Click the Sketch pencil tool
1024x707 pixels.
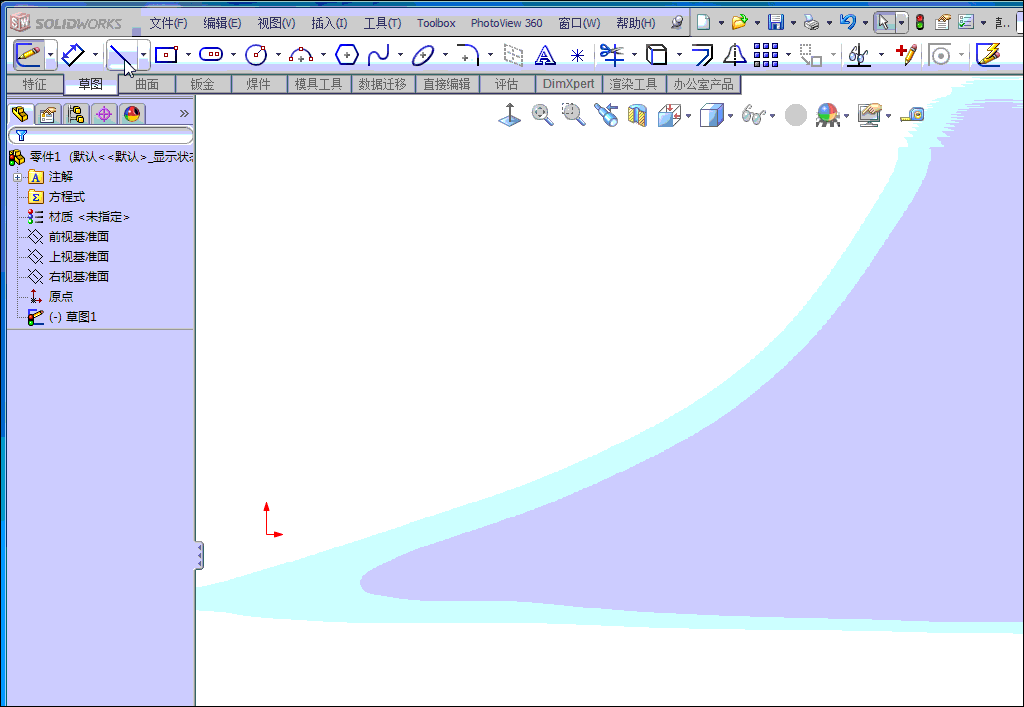pos(28,54)
